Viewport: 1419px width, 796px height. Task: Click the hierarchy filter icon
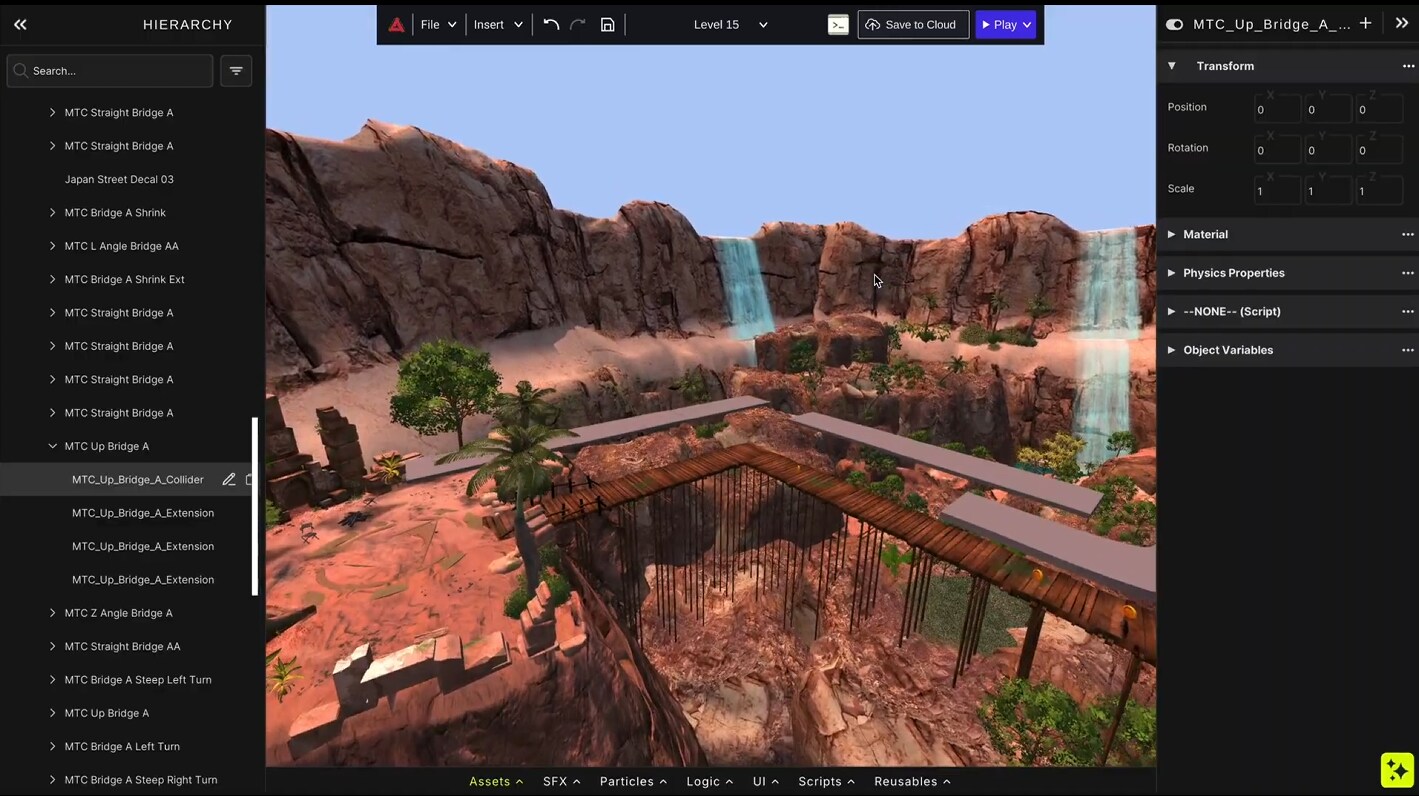(x=236, y=71)
